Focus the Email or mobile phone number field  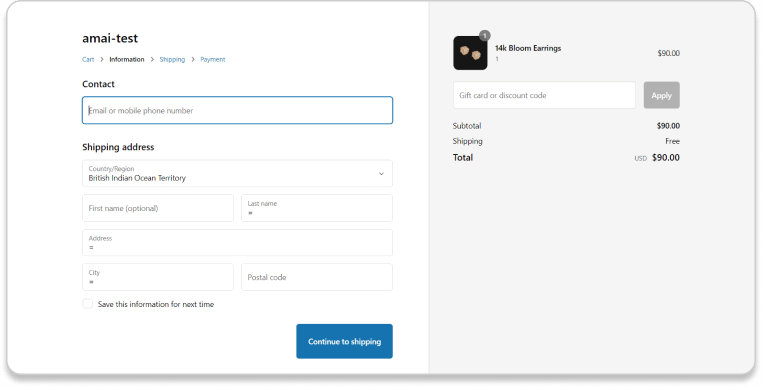(x=237, y=110)
